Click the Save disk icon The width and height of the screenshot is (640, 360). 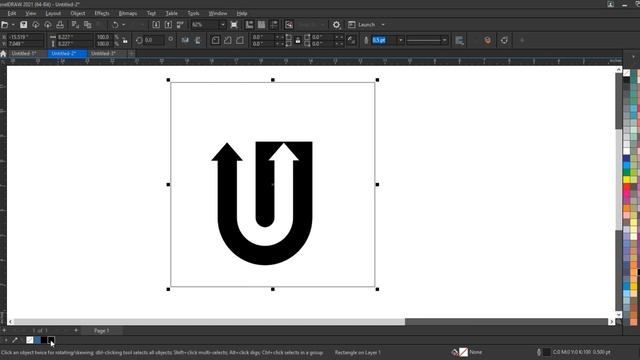tap(24, 25)
